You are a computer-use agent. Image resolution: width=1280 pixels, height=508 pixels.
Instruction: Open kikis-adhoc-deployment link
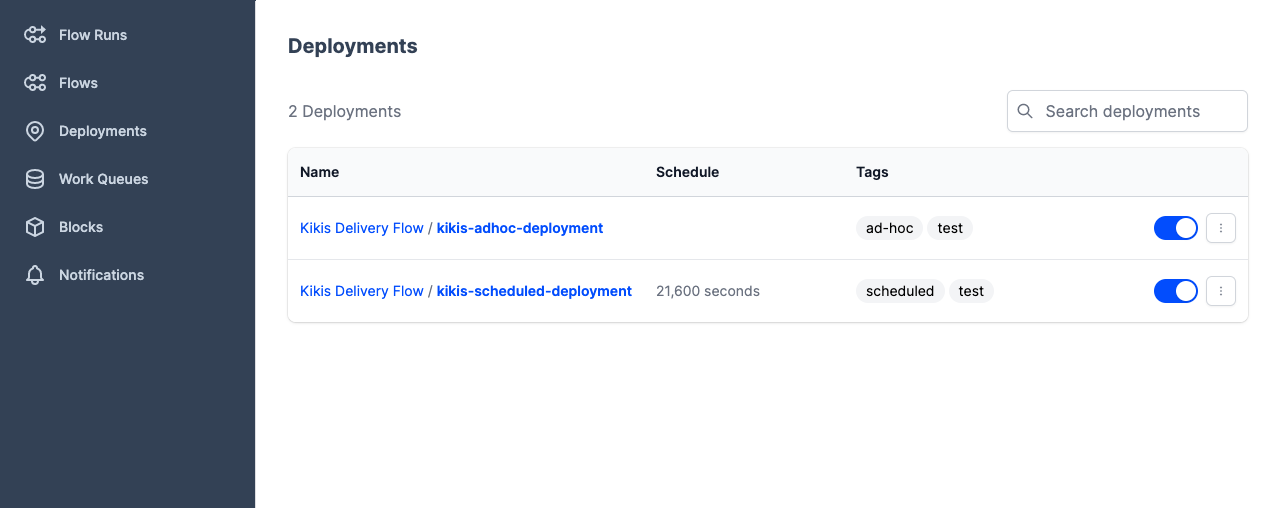pos(520,228)
